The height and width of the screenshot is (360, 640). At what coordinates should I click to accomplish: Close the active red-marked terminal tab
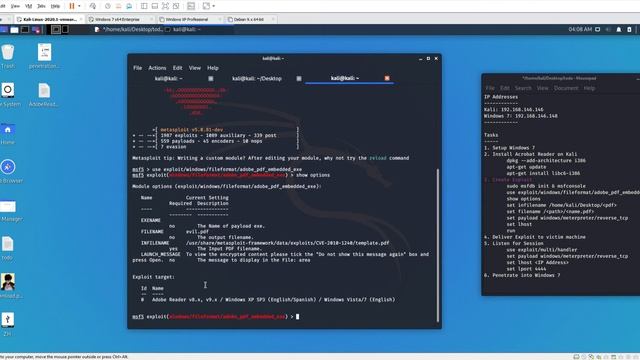click(387, 78)
